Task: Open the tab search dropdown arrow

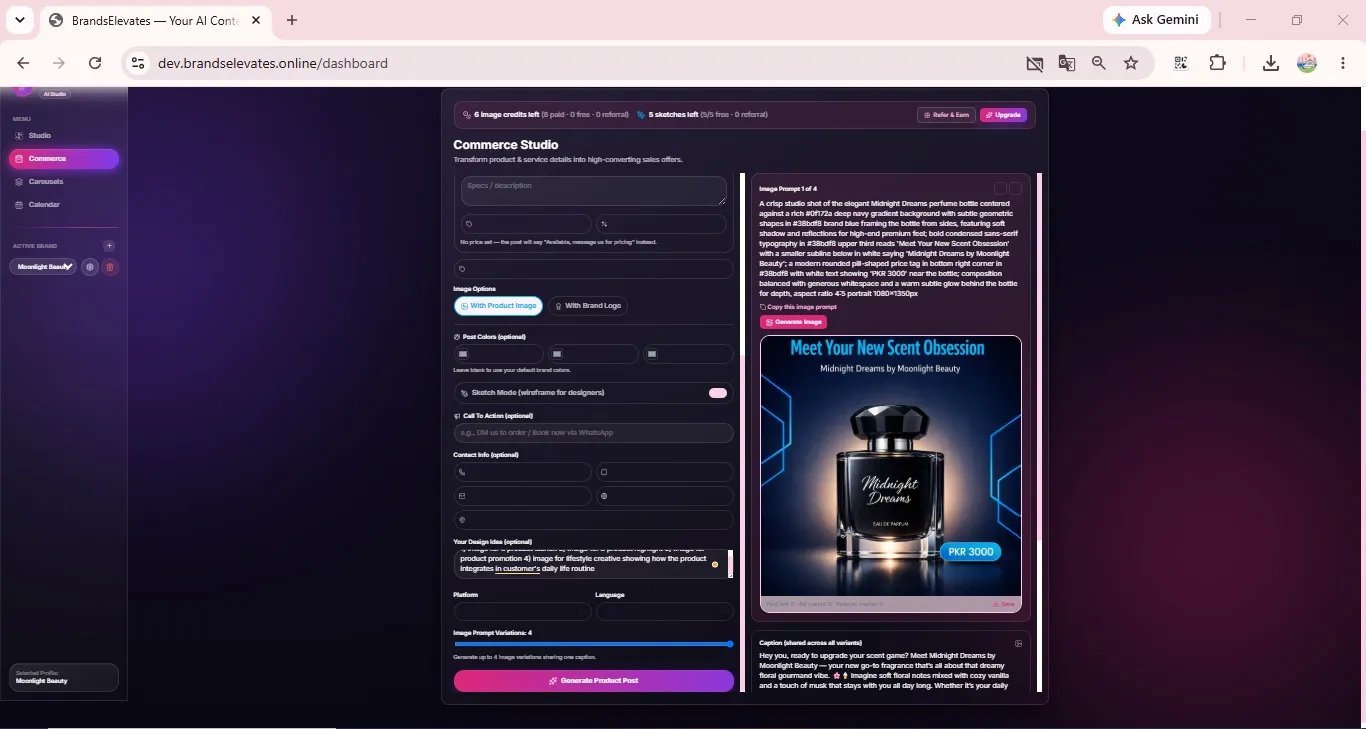Action: click(20, 20)
